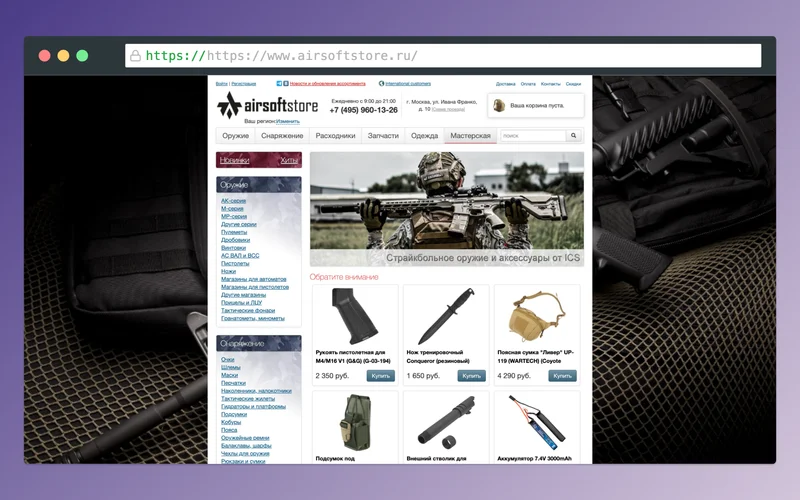Viewport: 800px width, 500px height.
Task: Open the Перчатки category
Action: click(x=233, y=383)
